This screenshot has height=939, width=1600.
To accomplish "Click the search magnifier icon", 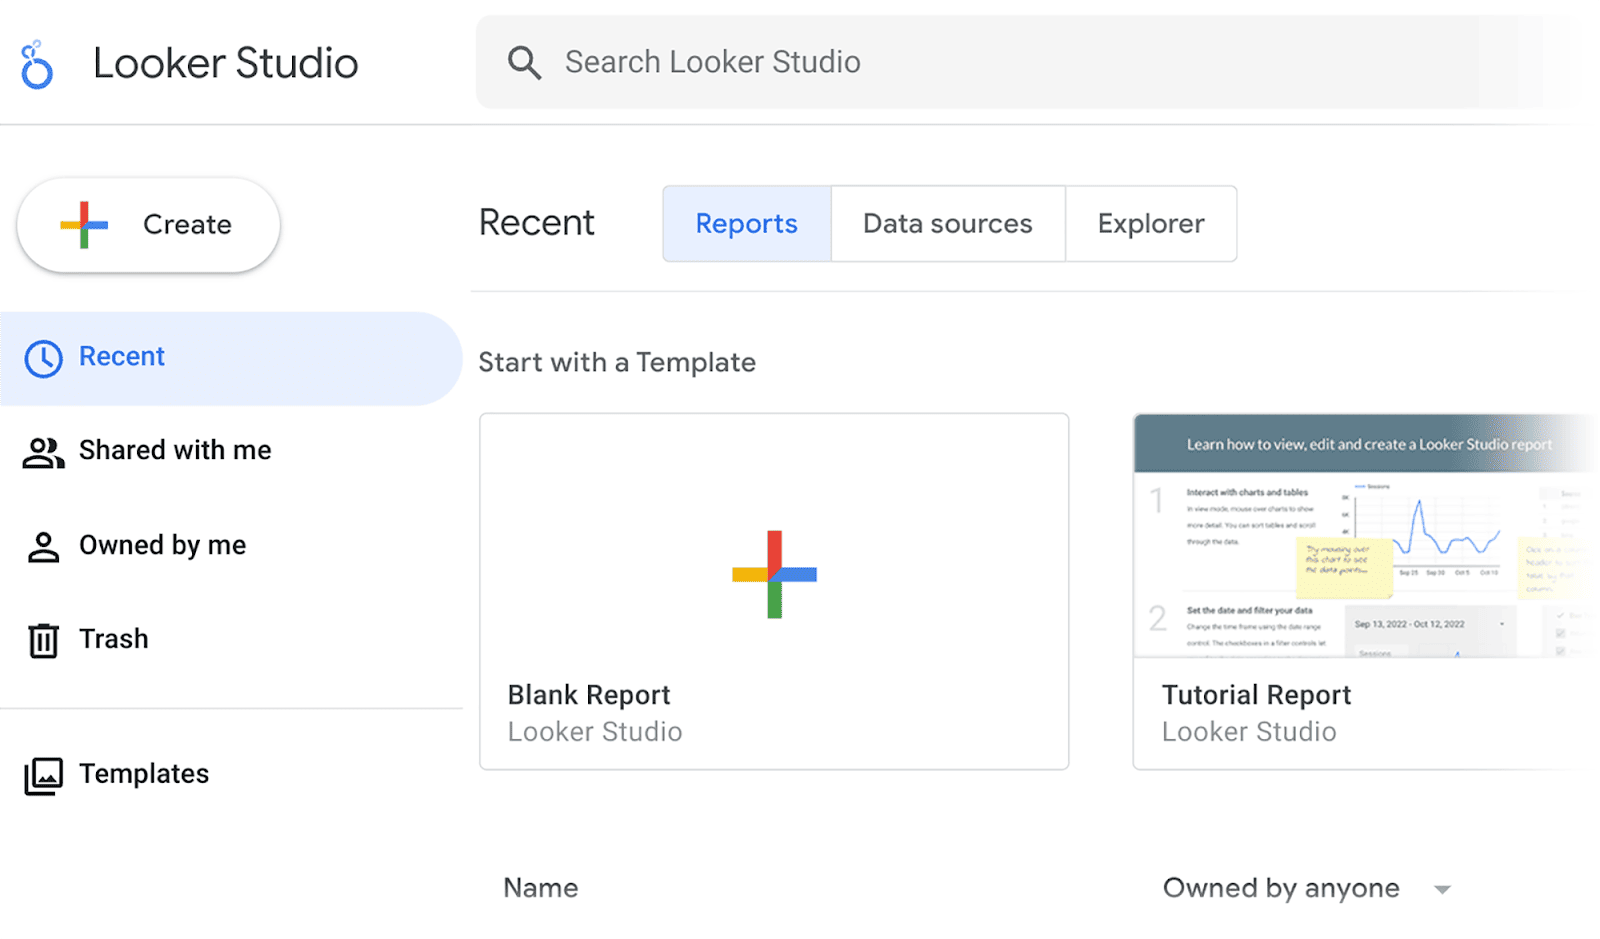I will tap(524, 63).
